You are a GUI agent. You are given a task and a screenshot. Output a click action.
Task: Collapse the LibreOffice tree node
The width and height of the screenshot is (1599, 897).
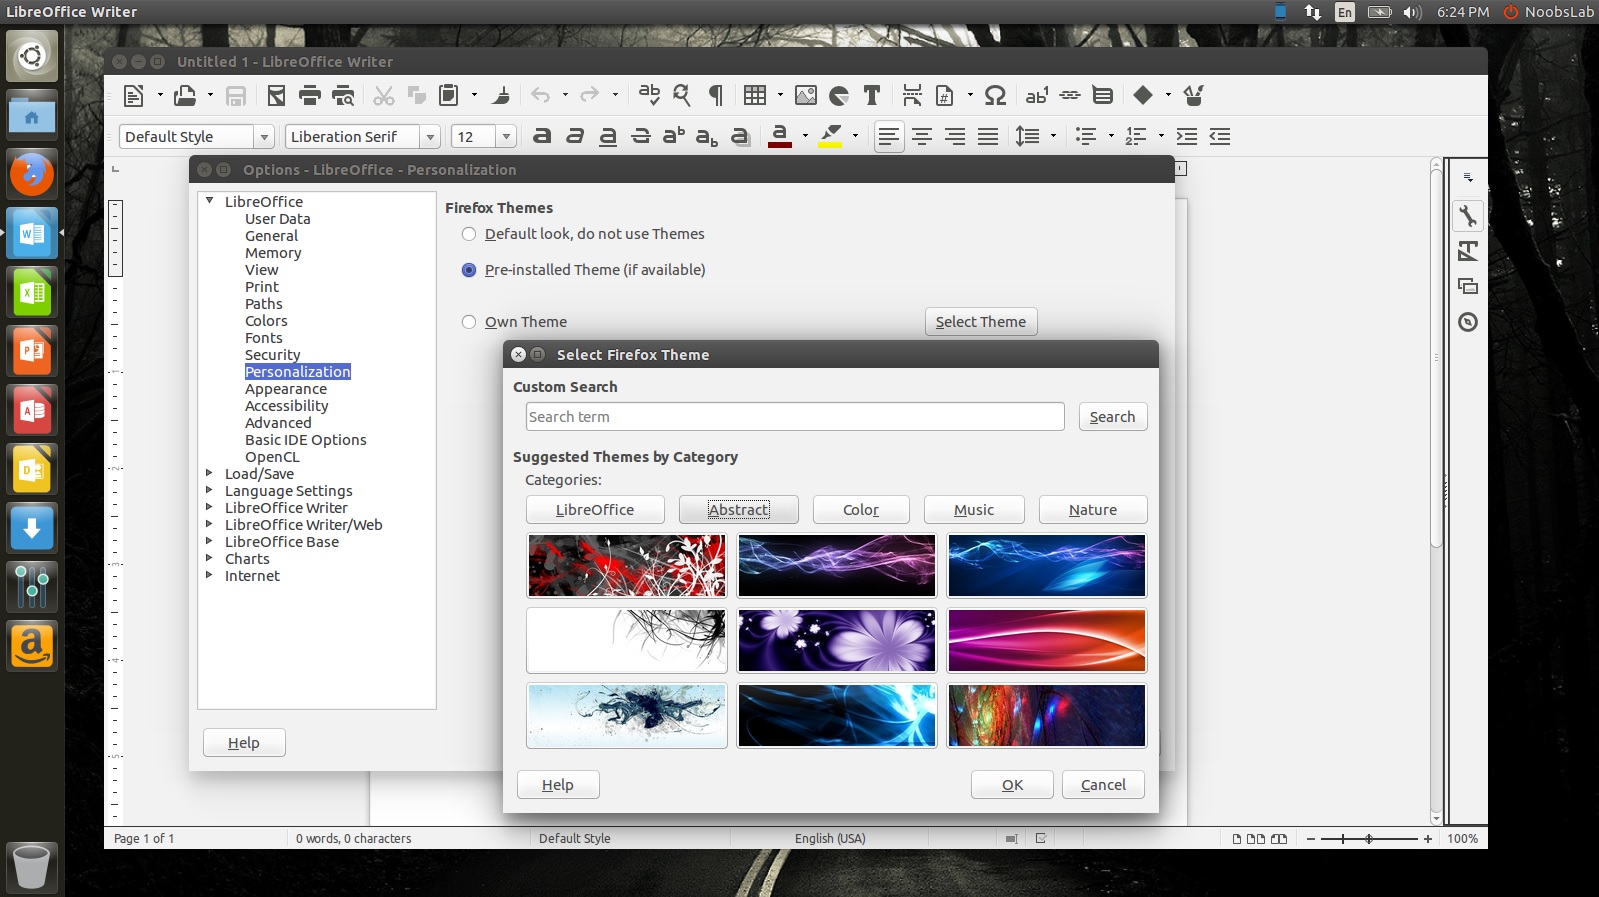pyautogui.click(x=209, y=201)
